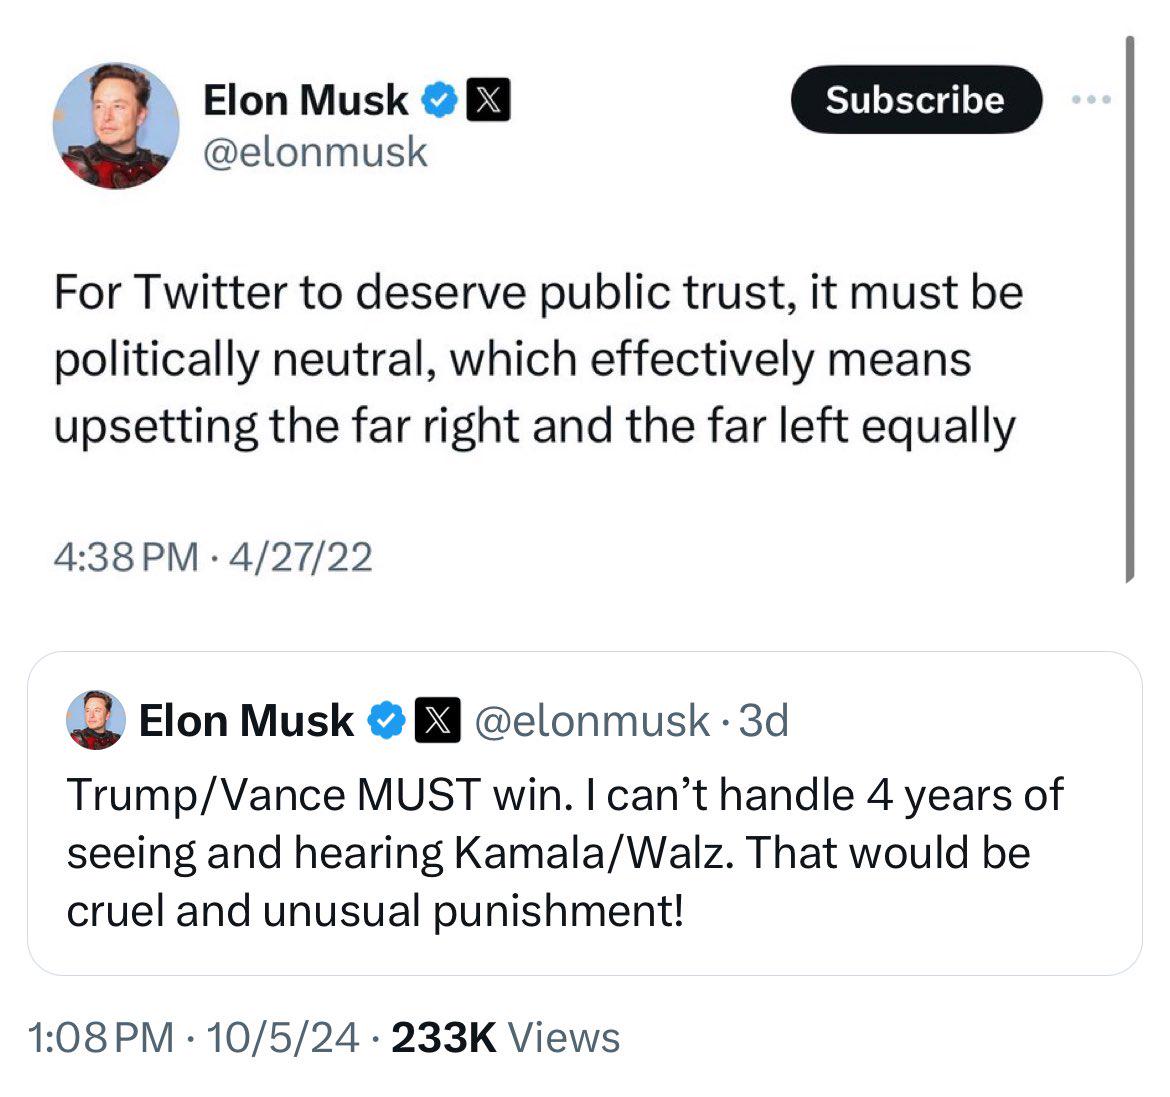Open the @elonmusk handle below the main display name
The width and height of the screenshot is (1170, 1097).
click(x=315, y=152)
